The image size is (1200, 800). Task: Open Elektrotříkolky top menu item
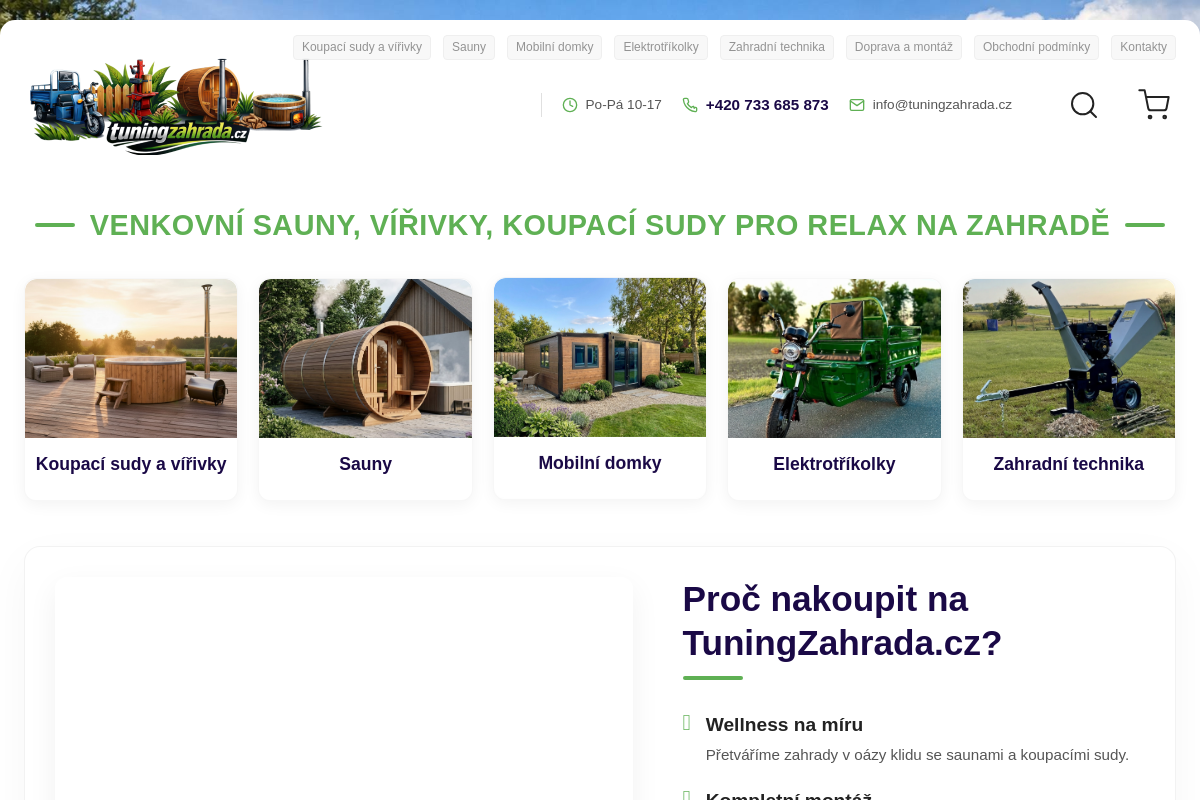(x=661, y=47)
